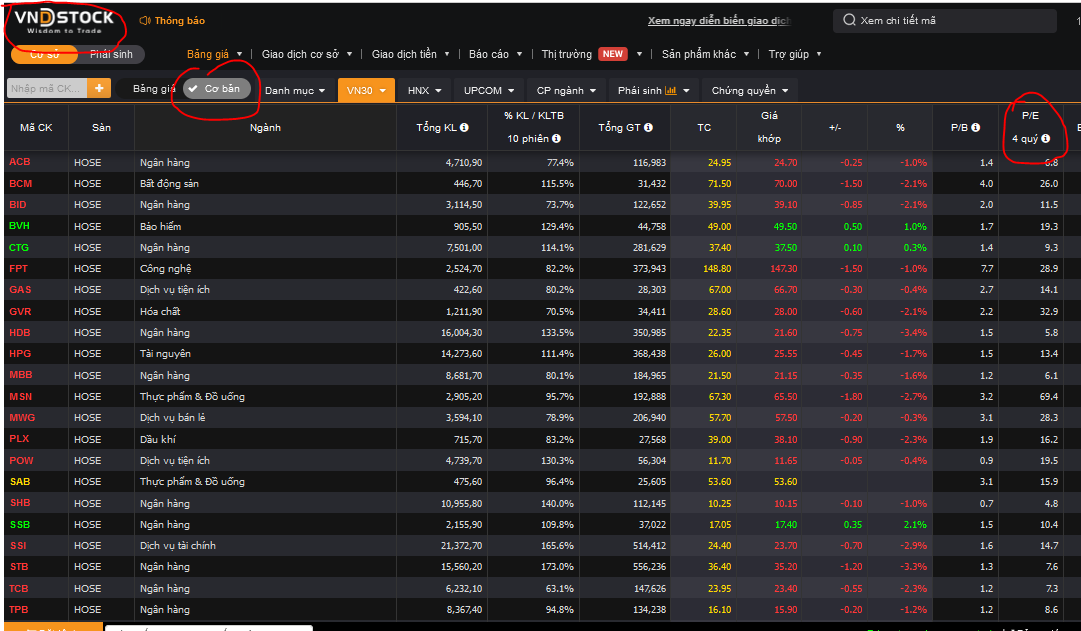The height and width of the screenshot is (631, 1081).
Task: Click the VNDSTOCK logo
Action: 64,21
